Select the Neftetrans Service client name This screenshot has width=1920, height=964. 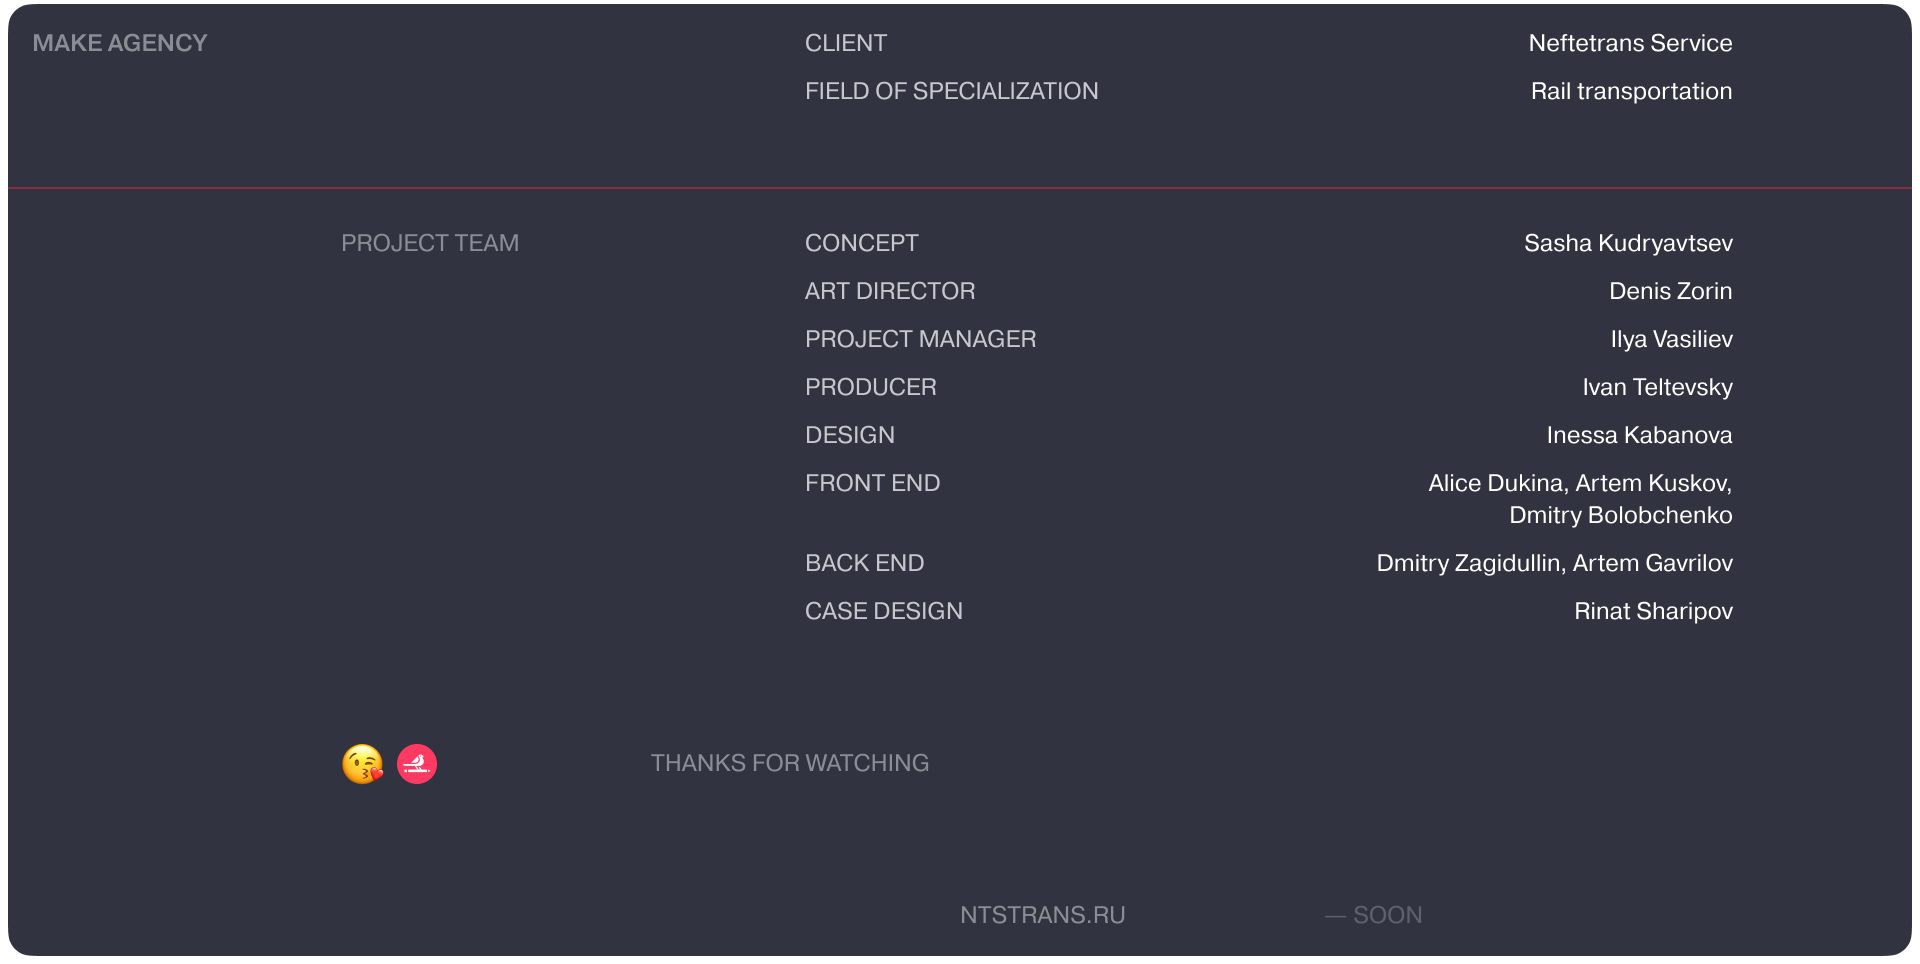point(1630,43)
